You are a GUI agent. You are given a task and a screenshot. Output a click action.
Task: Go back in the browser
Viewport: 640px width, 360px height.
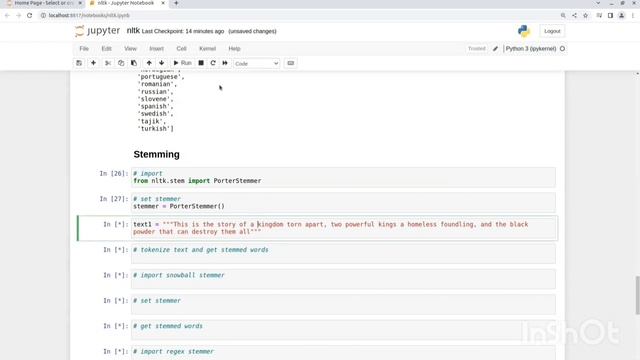click(x=7, y=16)
